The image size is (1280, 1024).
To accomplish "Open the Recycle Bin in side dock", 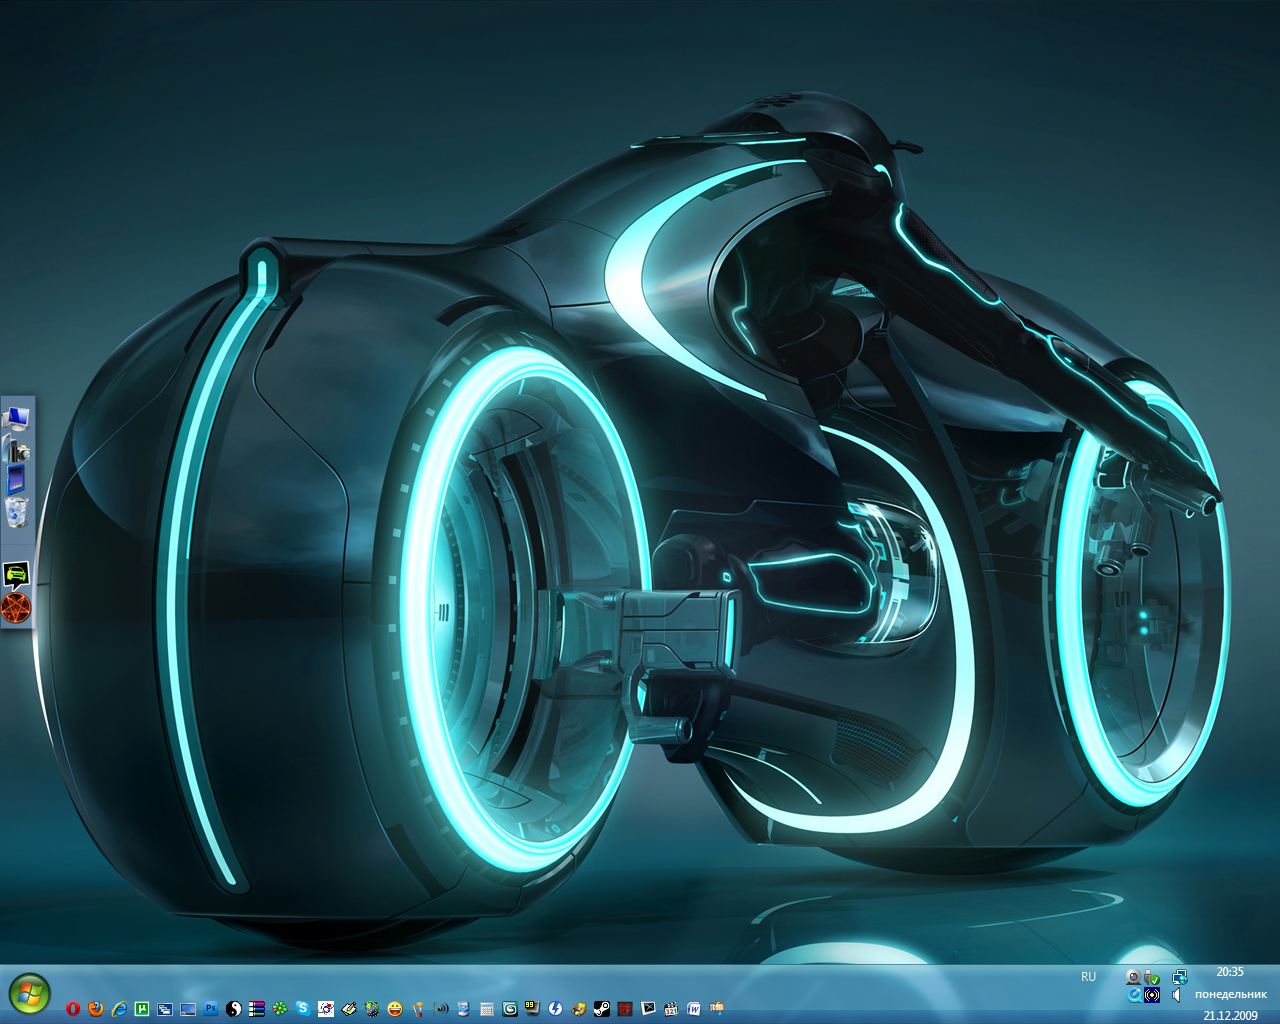I will coord(16,511).
